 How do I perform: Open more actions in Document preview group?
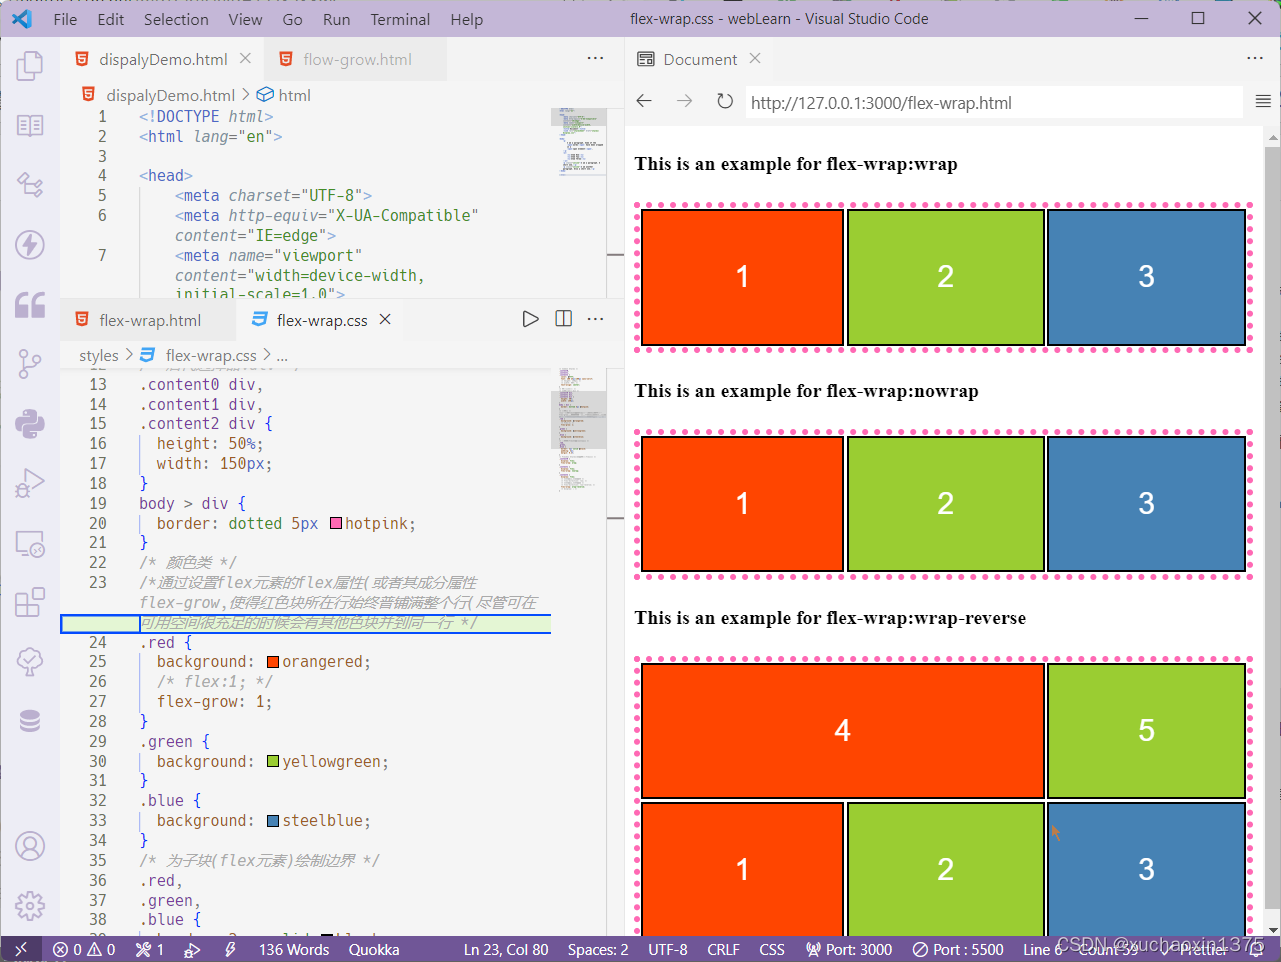point(1255,58)
